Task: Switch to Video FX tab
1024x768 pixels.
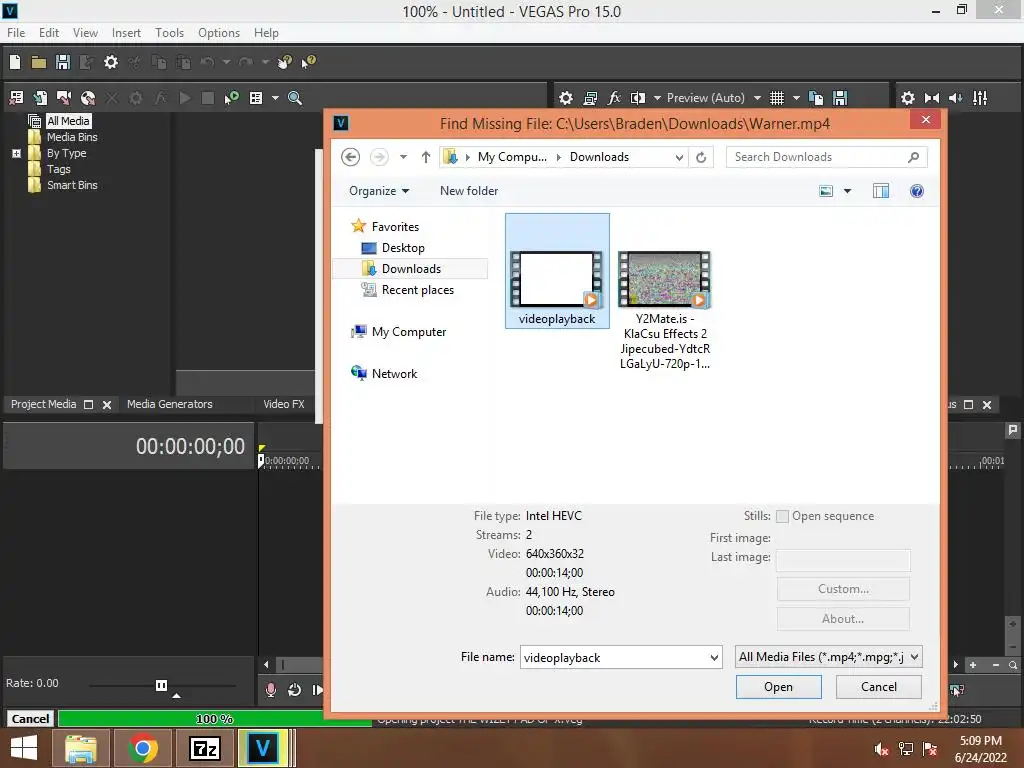Action: coord(284,404)
